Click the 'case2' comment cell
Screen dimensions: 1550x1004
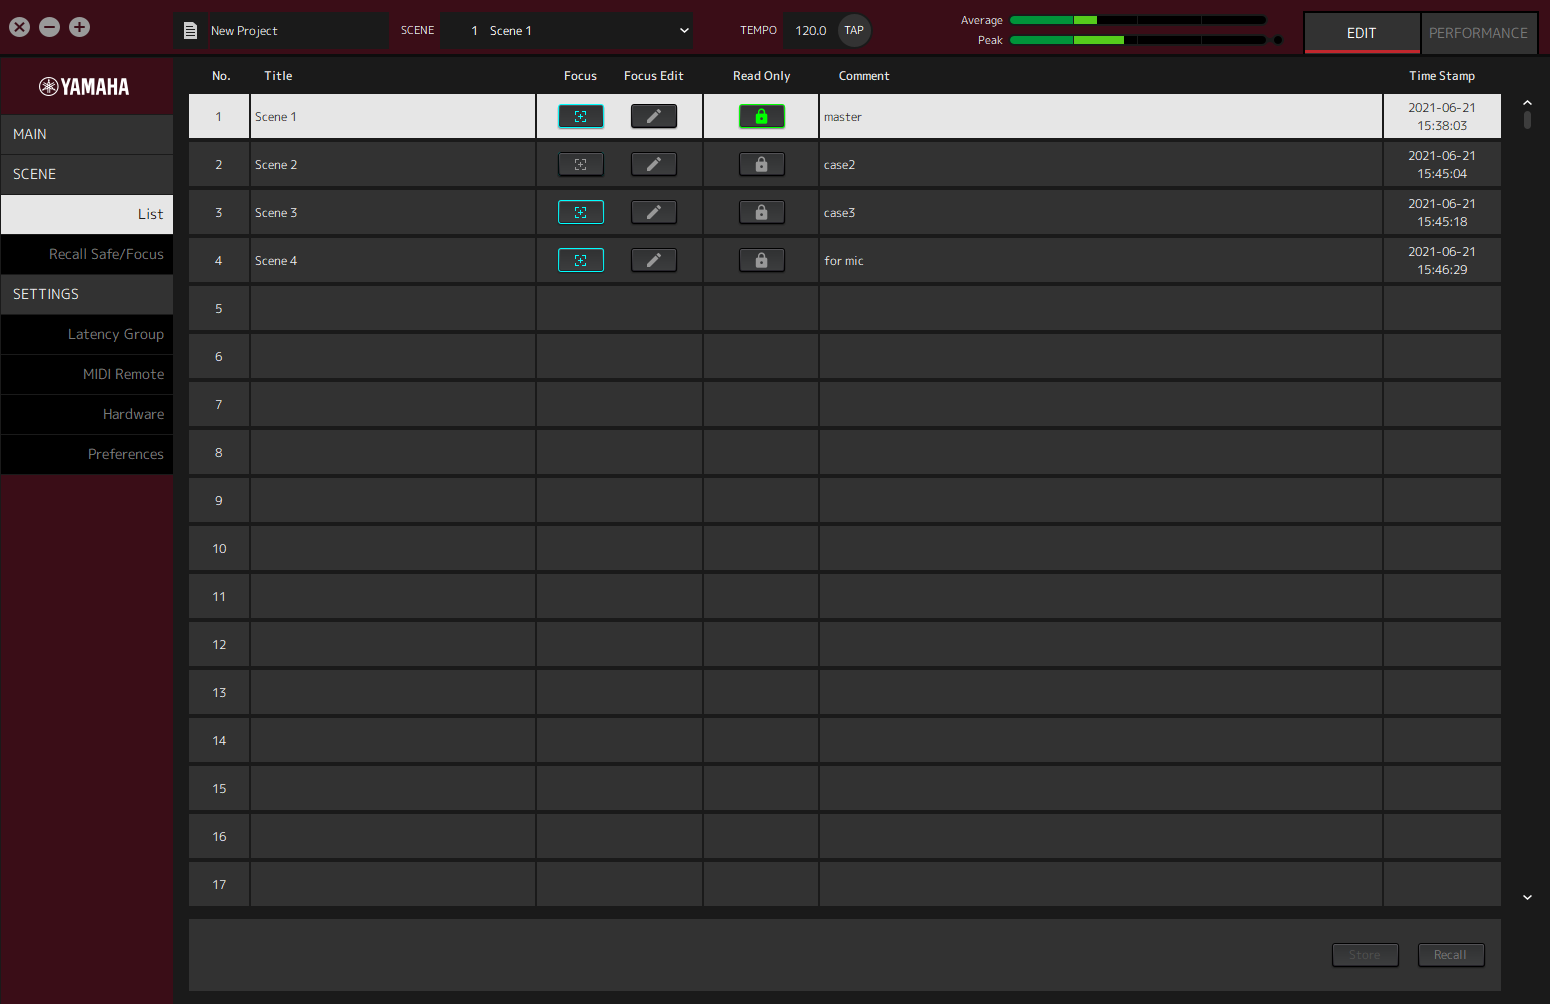pos(1101,164)
